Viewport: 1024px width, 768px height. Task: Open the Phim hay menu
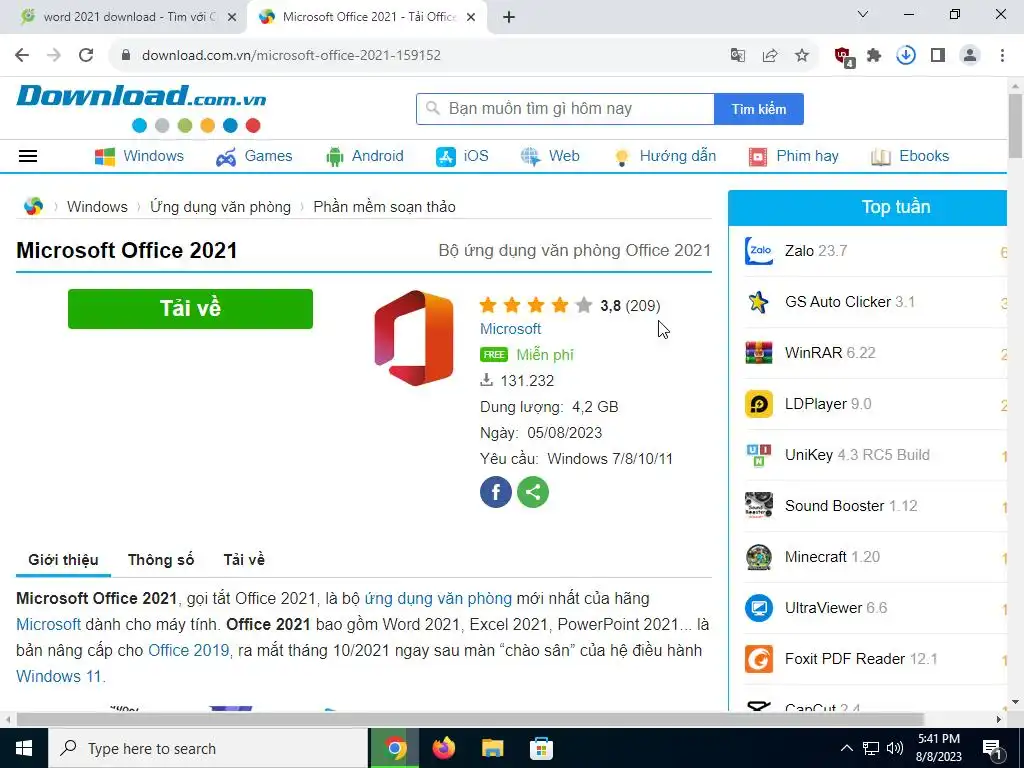793,156
